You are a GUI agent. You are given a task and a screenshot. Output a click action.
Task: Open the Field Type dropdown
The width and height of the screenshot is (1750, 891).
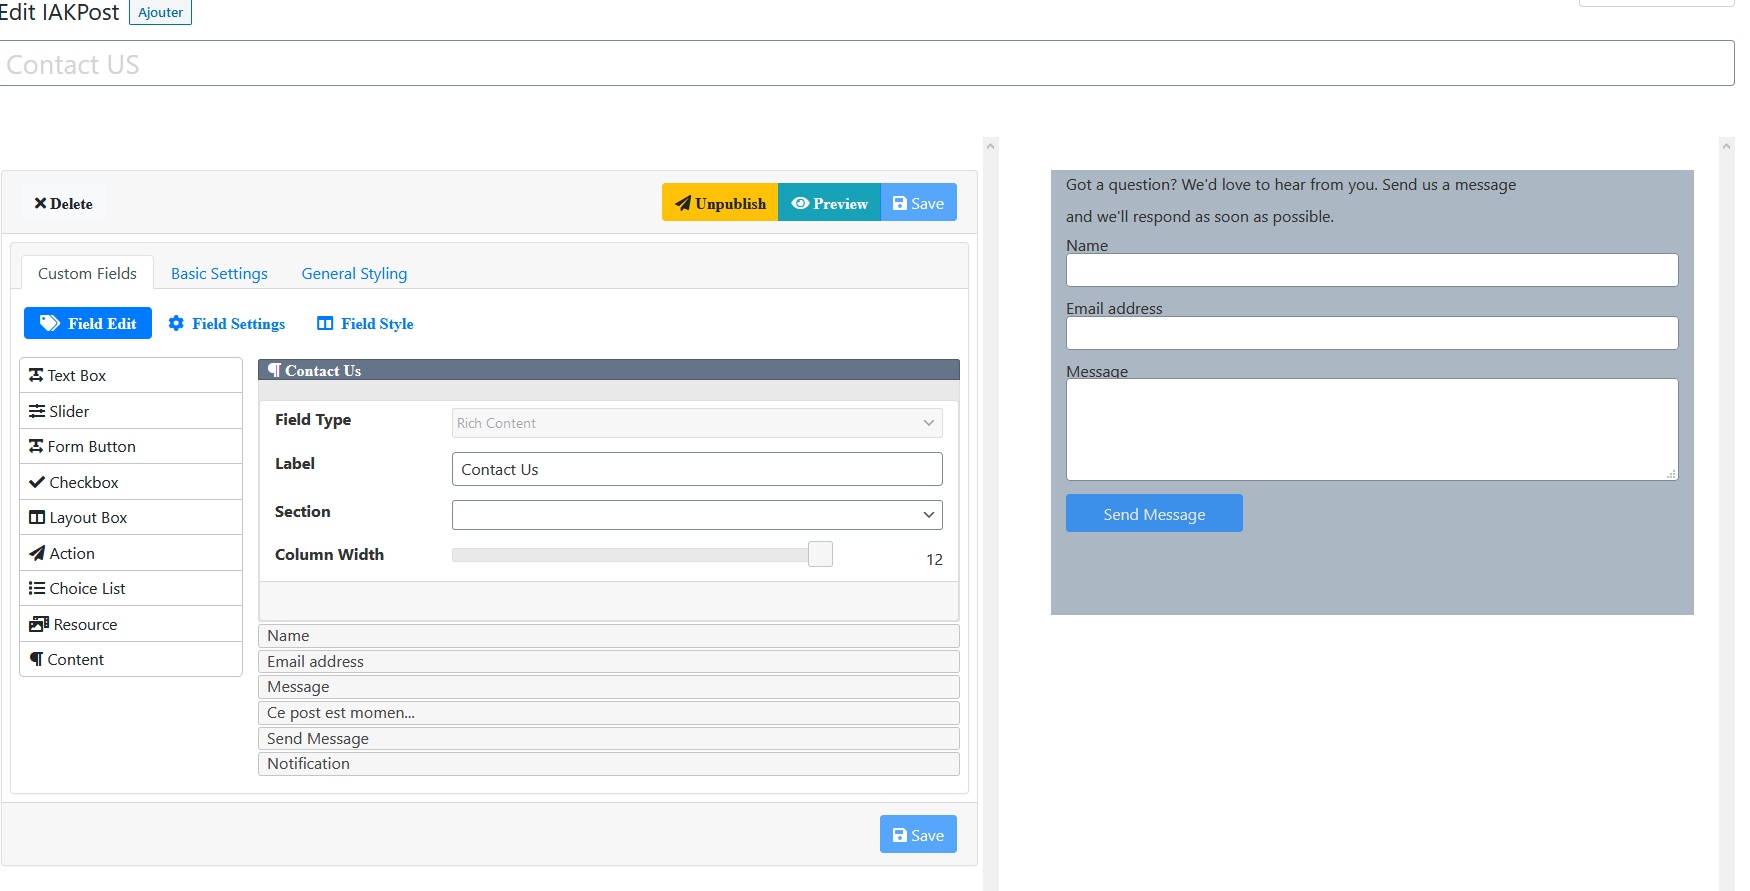[x=697, y=423]
